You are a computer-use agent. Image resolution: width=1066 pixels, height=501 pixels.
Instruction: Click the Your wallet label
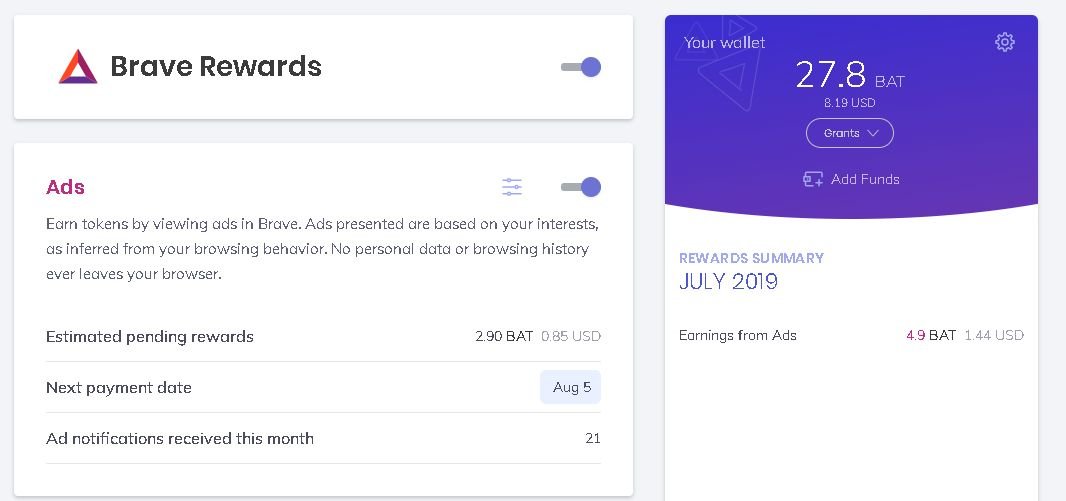[x=725, y=43]
